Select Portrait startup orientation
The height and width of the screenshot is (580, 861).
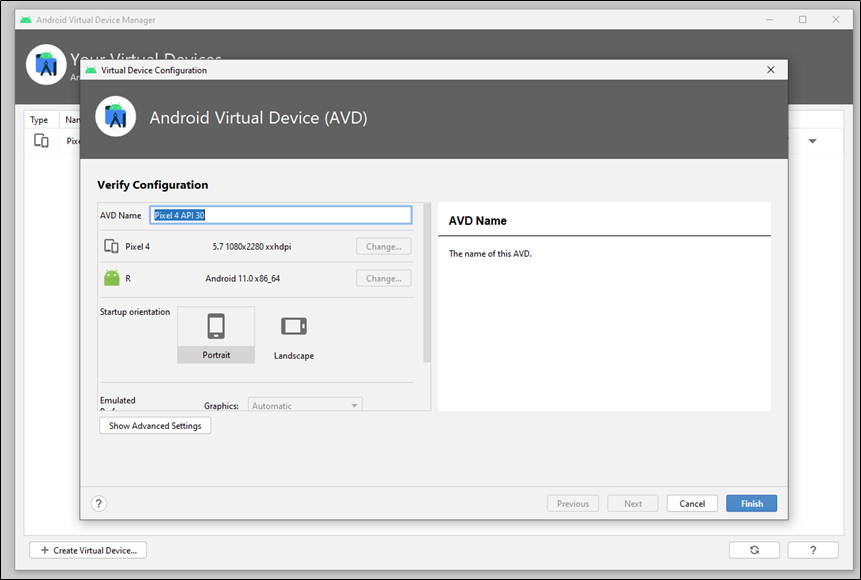click(x=216, y=334)
